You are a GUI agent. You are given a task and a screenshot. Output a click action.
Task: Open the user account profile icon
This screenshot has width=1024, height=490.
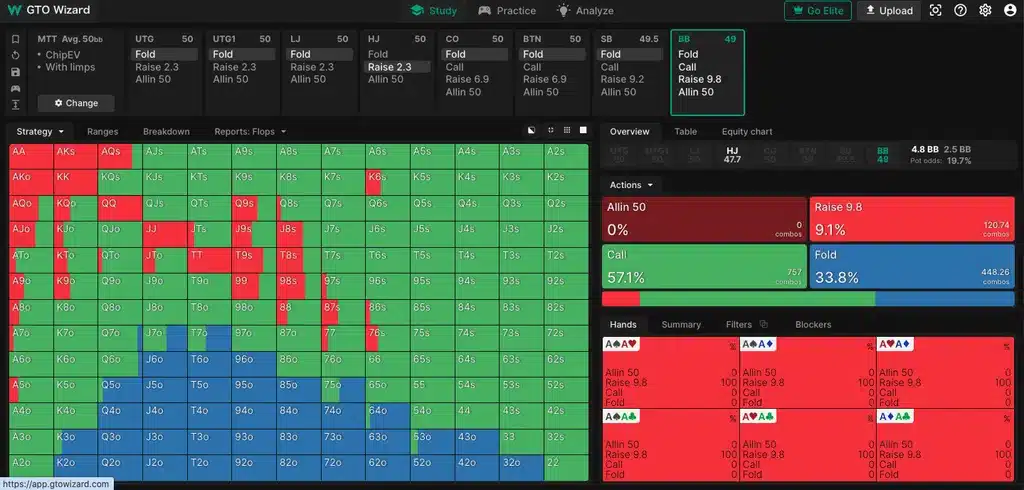[x=1010, y=10]
